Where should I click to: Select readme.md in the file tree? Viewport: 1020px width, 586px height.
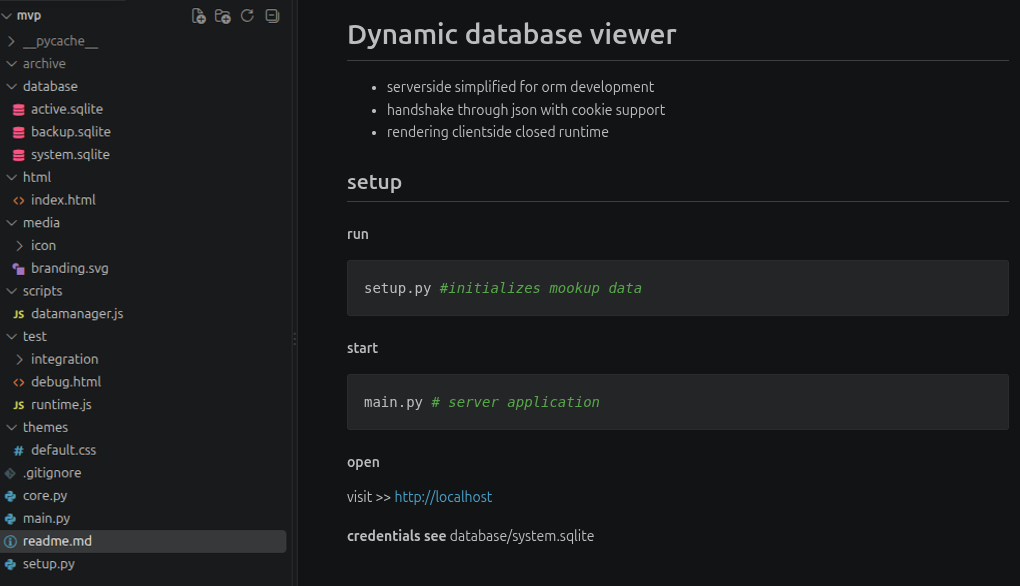143,541
